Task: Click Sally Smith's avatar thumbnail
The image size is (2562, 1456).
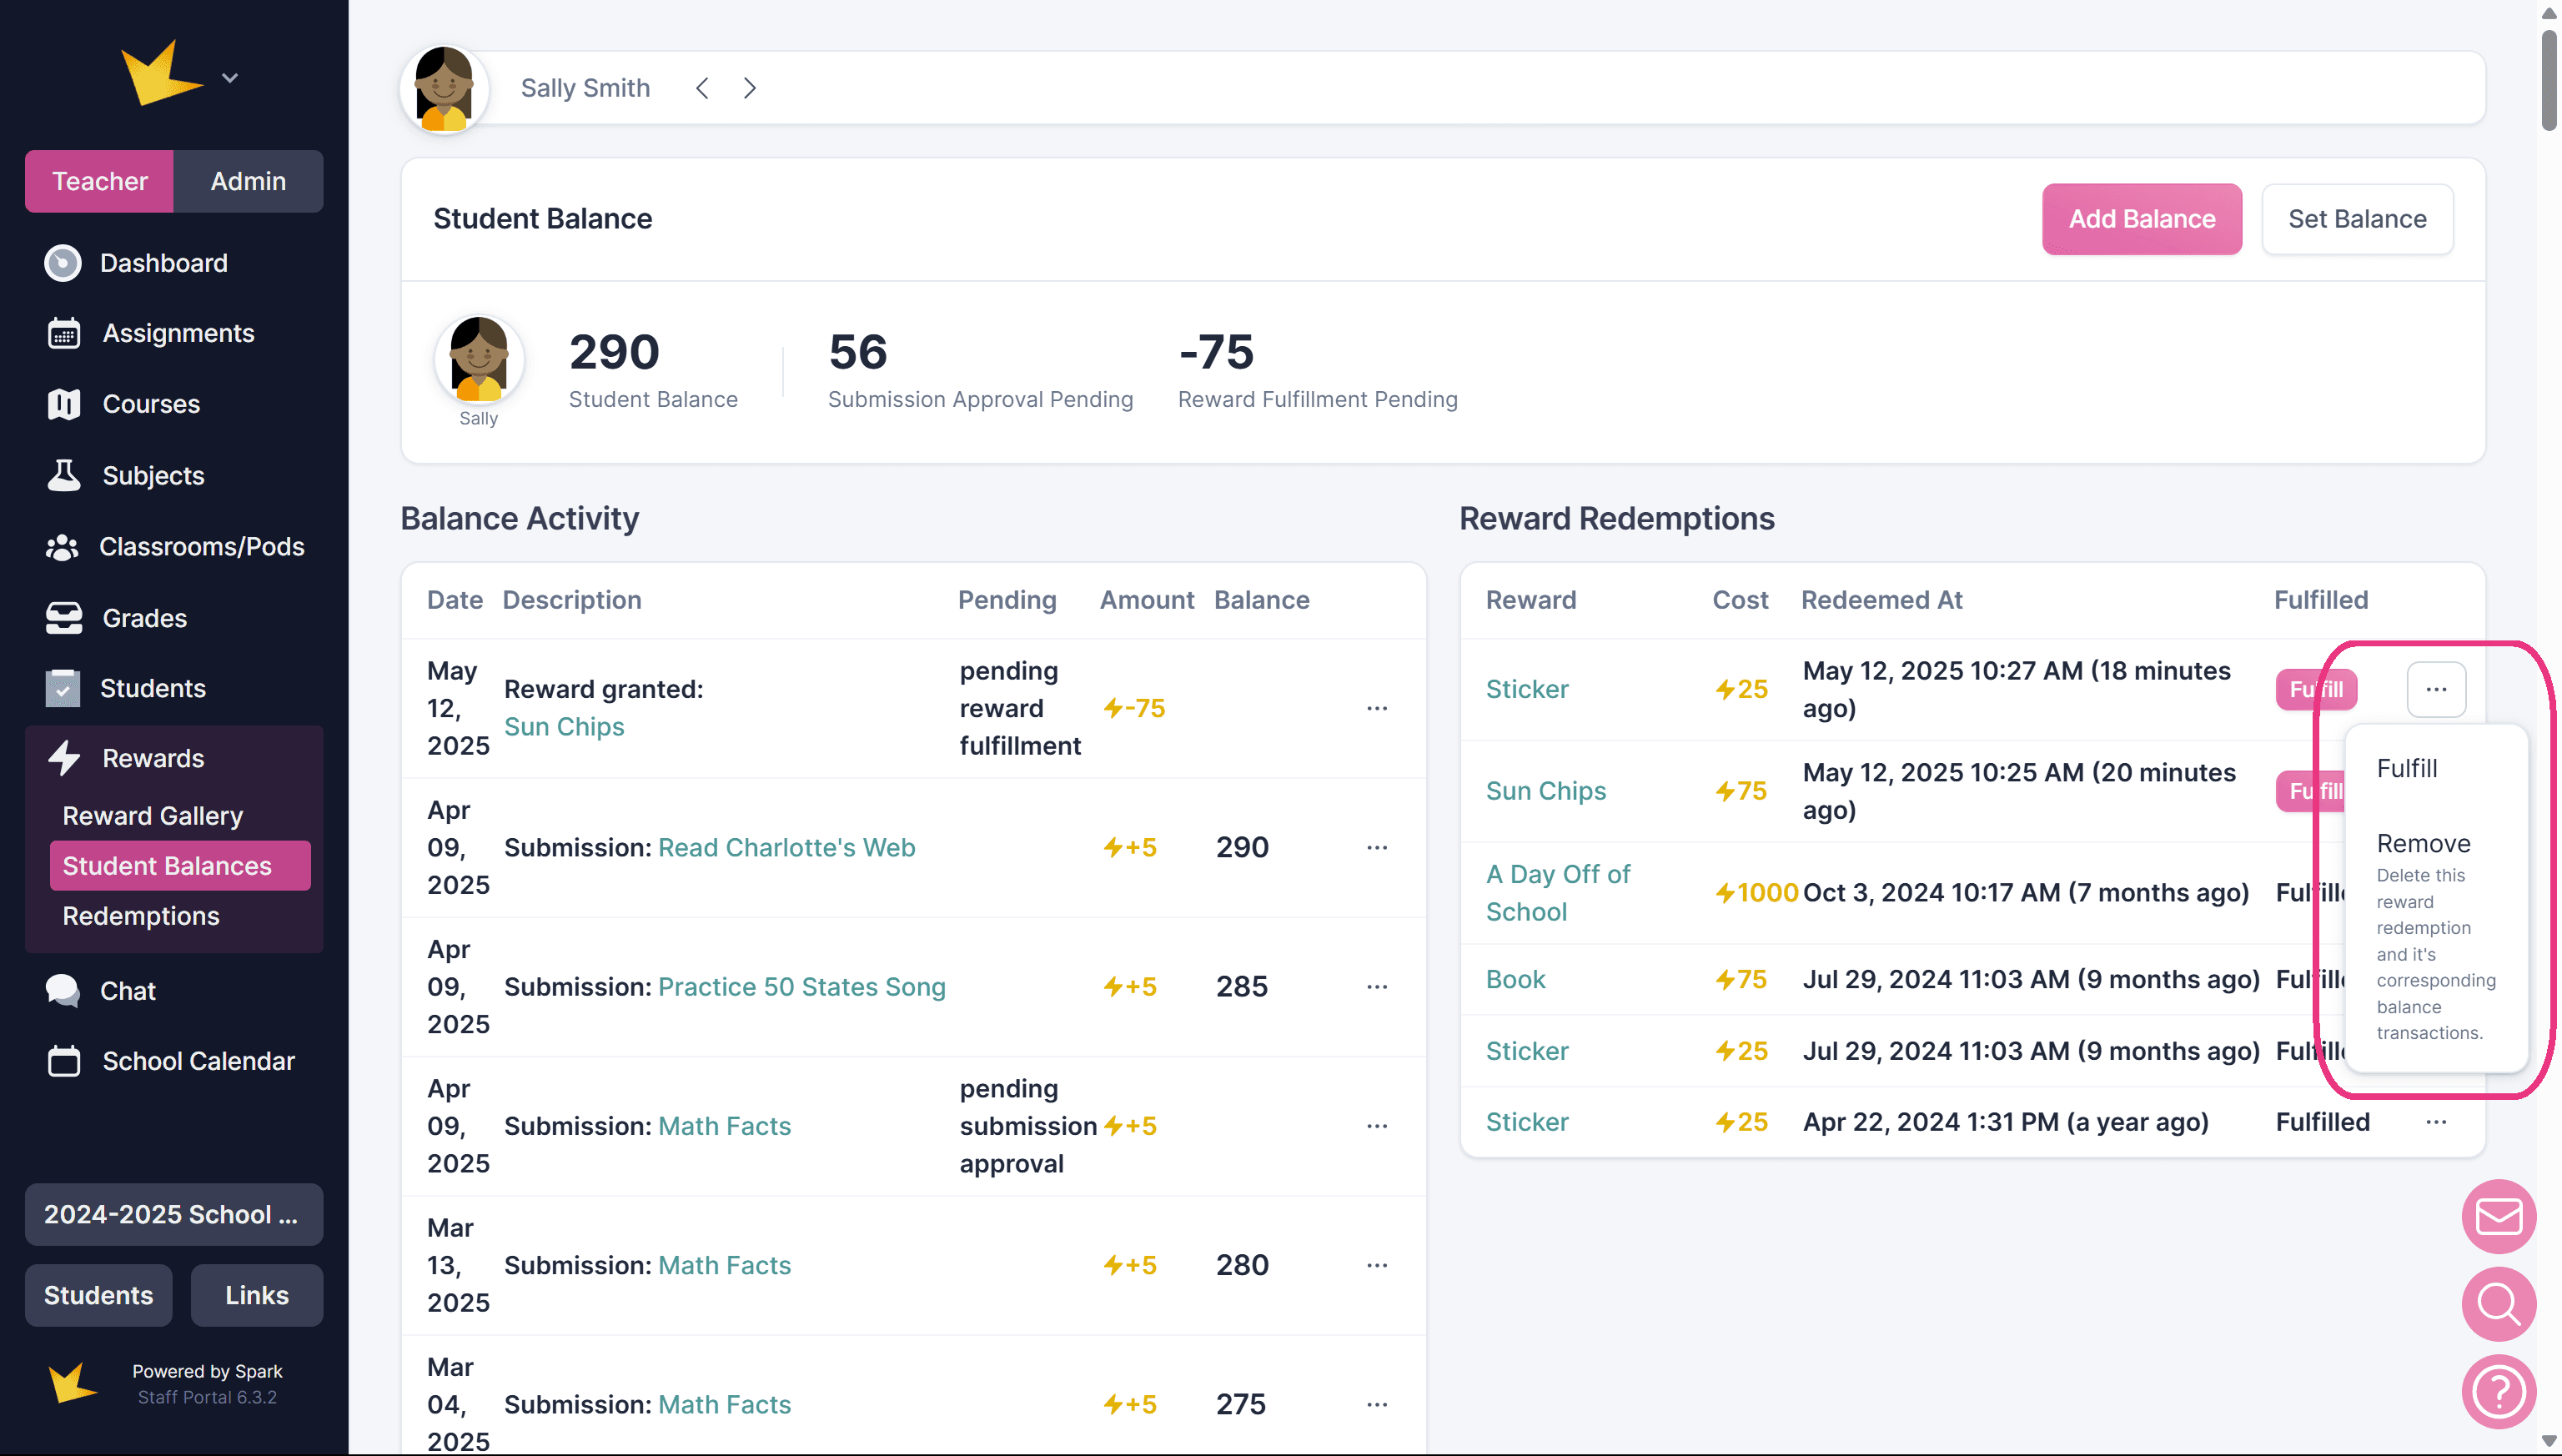Action: point(444,89)
